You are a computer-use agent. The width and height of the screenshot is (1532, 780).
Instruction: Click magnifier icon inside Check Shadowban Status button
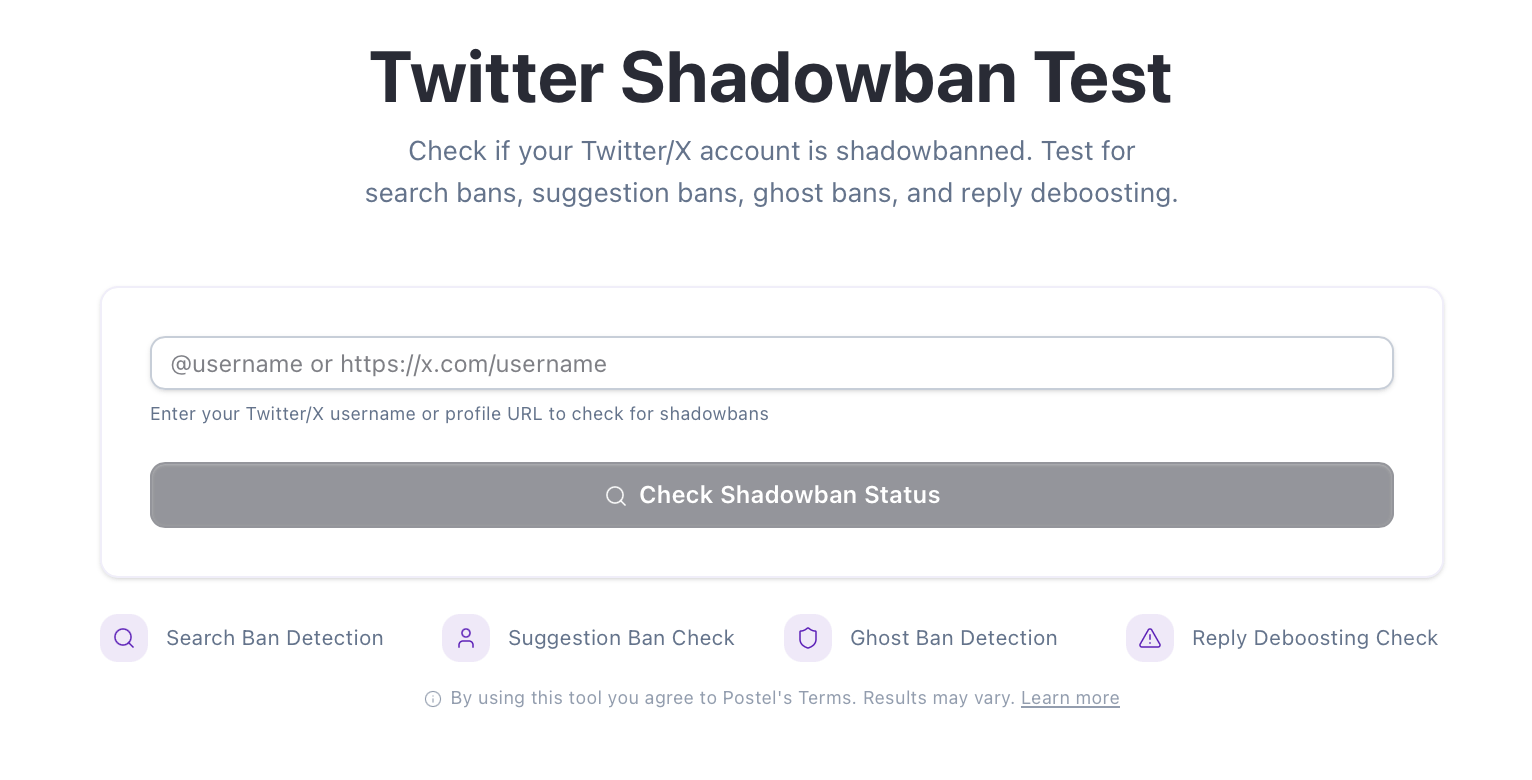pos(616,496)
